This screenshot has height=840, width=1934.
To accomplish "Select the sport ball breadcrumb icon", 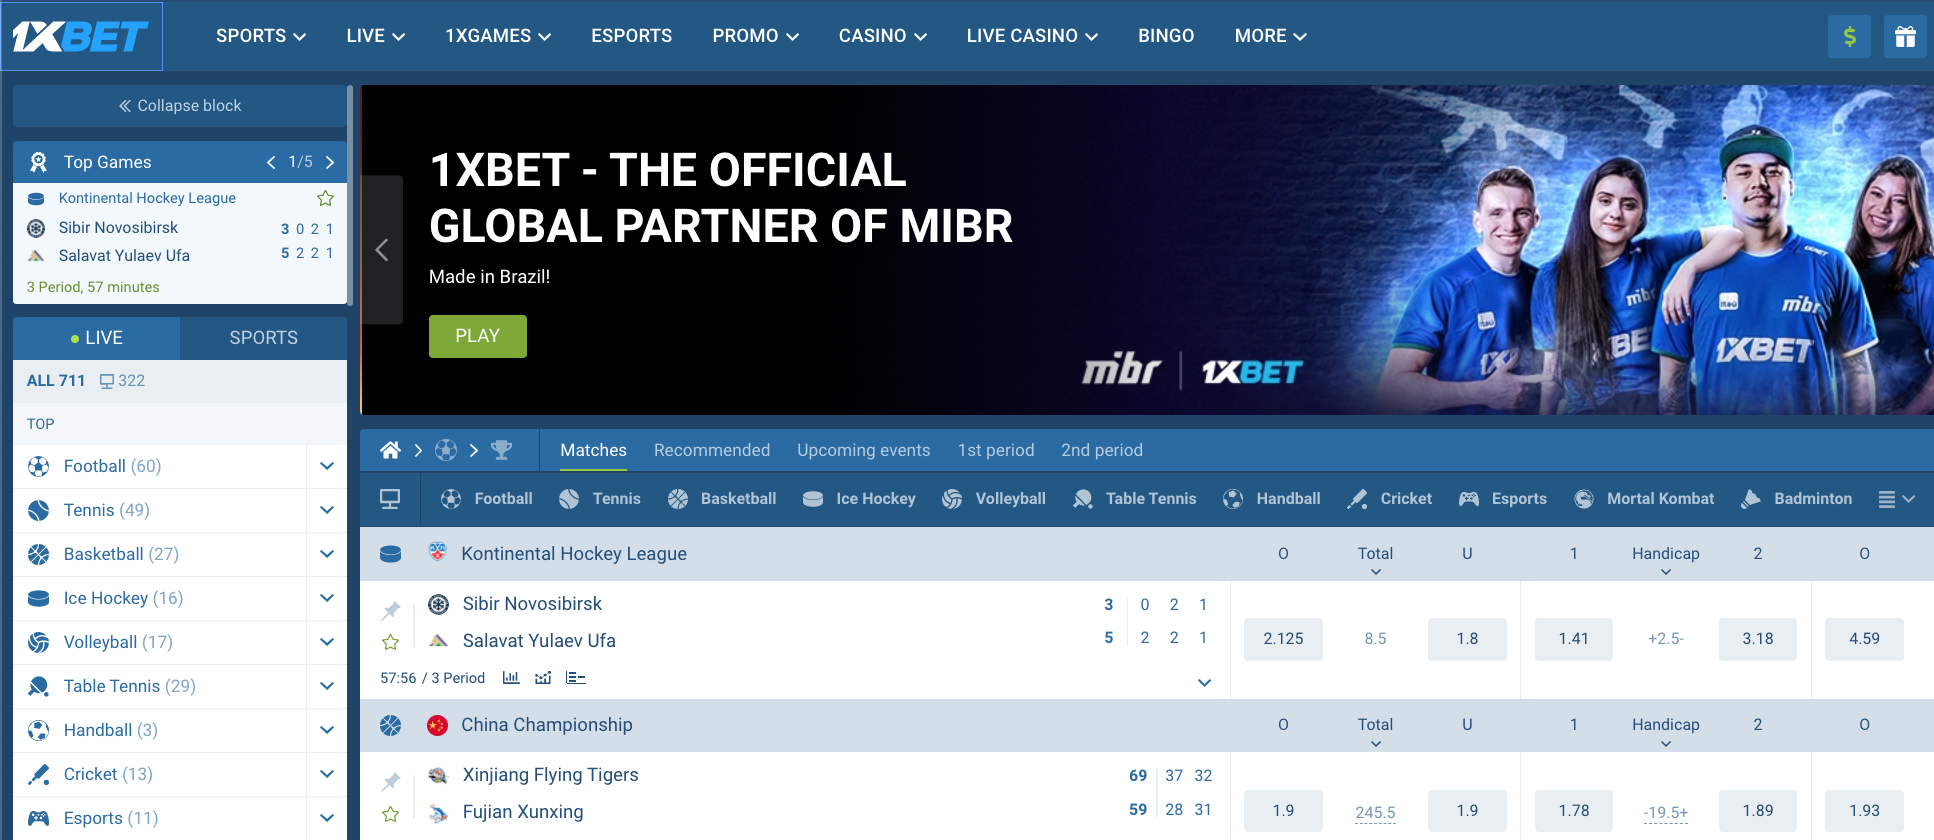I will [x=446, y=450].
